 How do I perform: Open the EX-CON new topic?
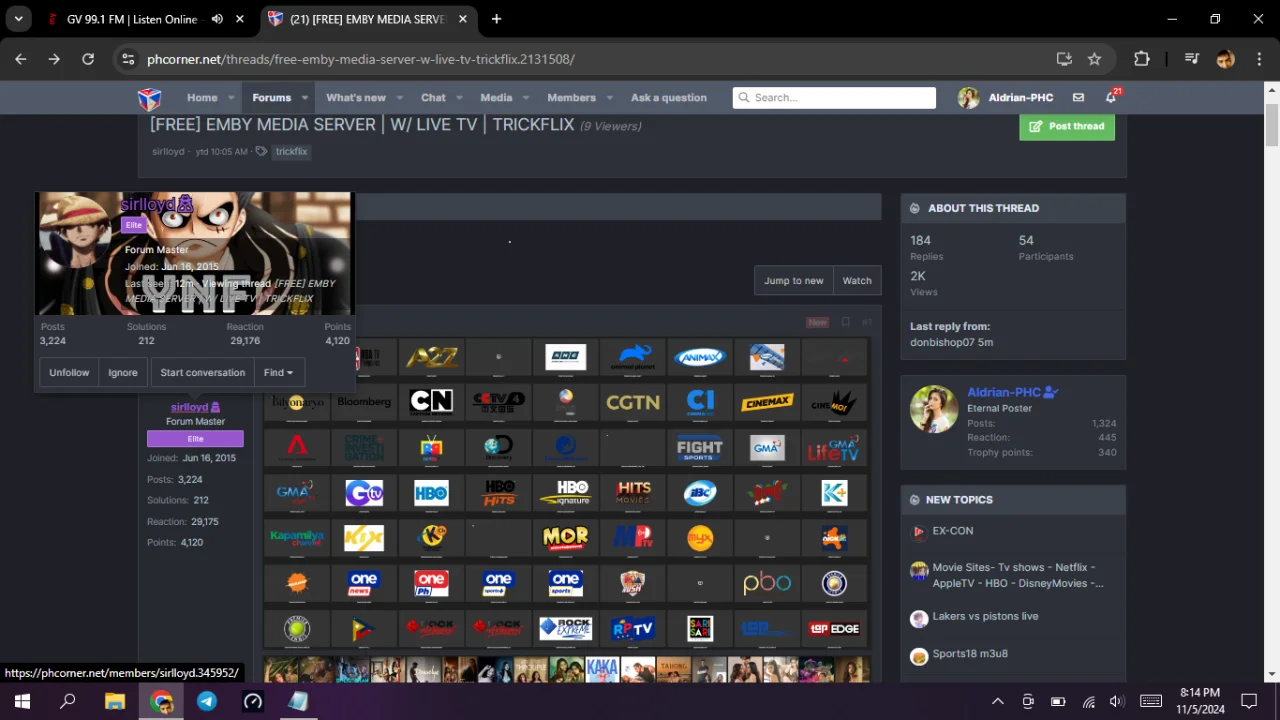(x=953, y=531)
